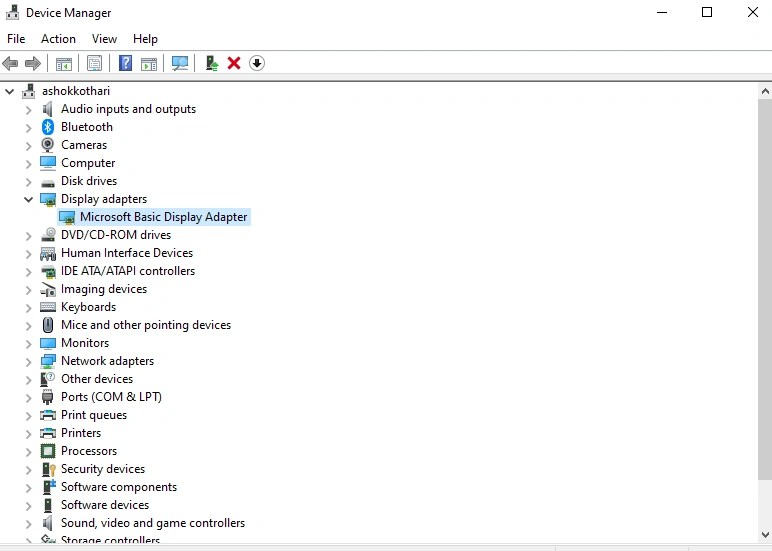Click the Audio inputs and outputs speaker icon
The image size is (772, 551).
(48, 109)
